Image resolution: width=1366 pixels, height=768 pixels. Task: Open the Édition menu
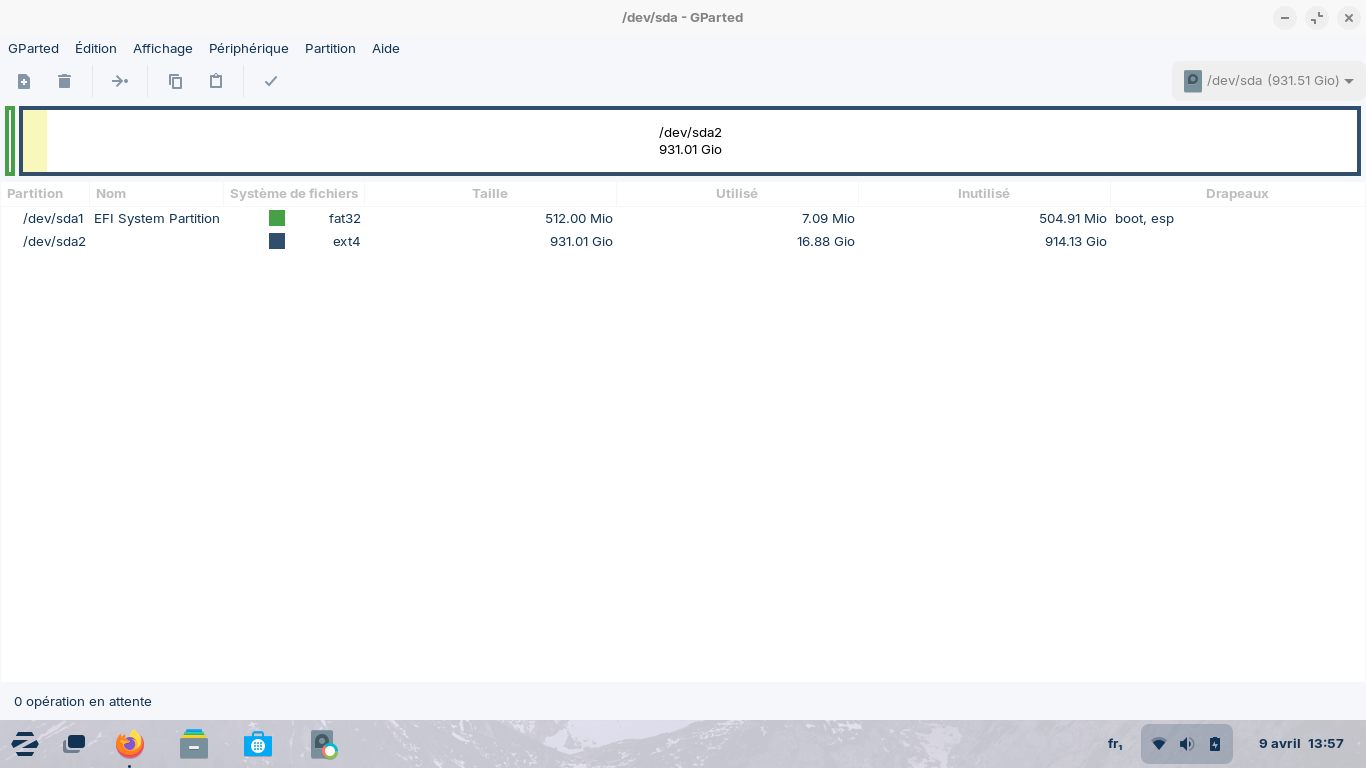(x=95, y=48)
